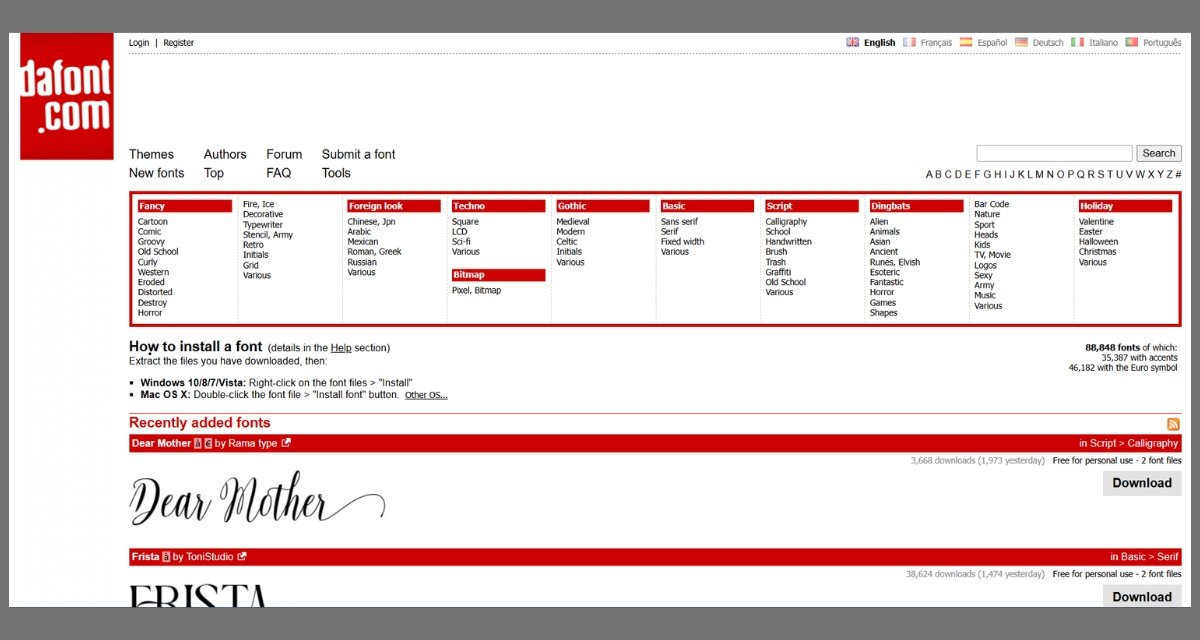Open the Calligraphy script category
The image size is (1200, 640).
tap(786, 222)
